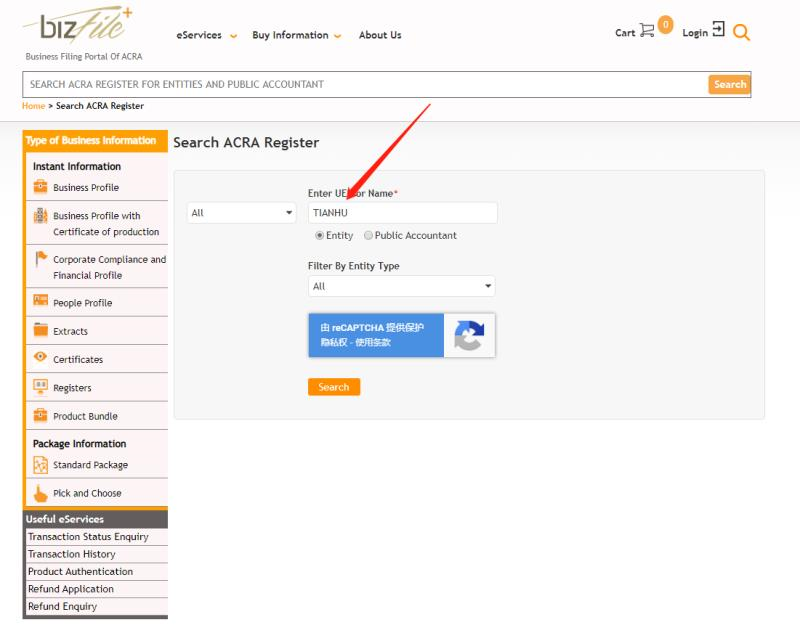The height and width of the screenshot is (633, 800).
Task: Click the Login link
Action: point(695,33)
